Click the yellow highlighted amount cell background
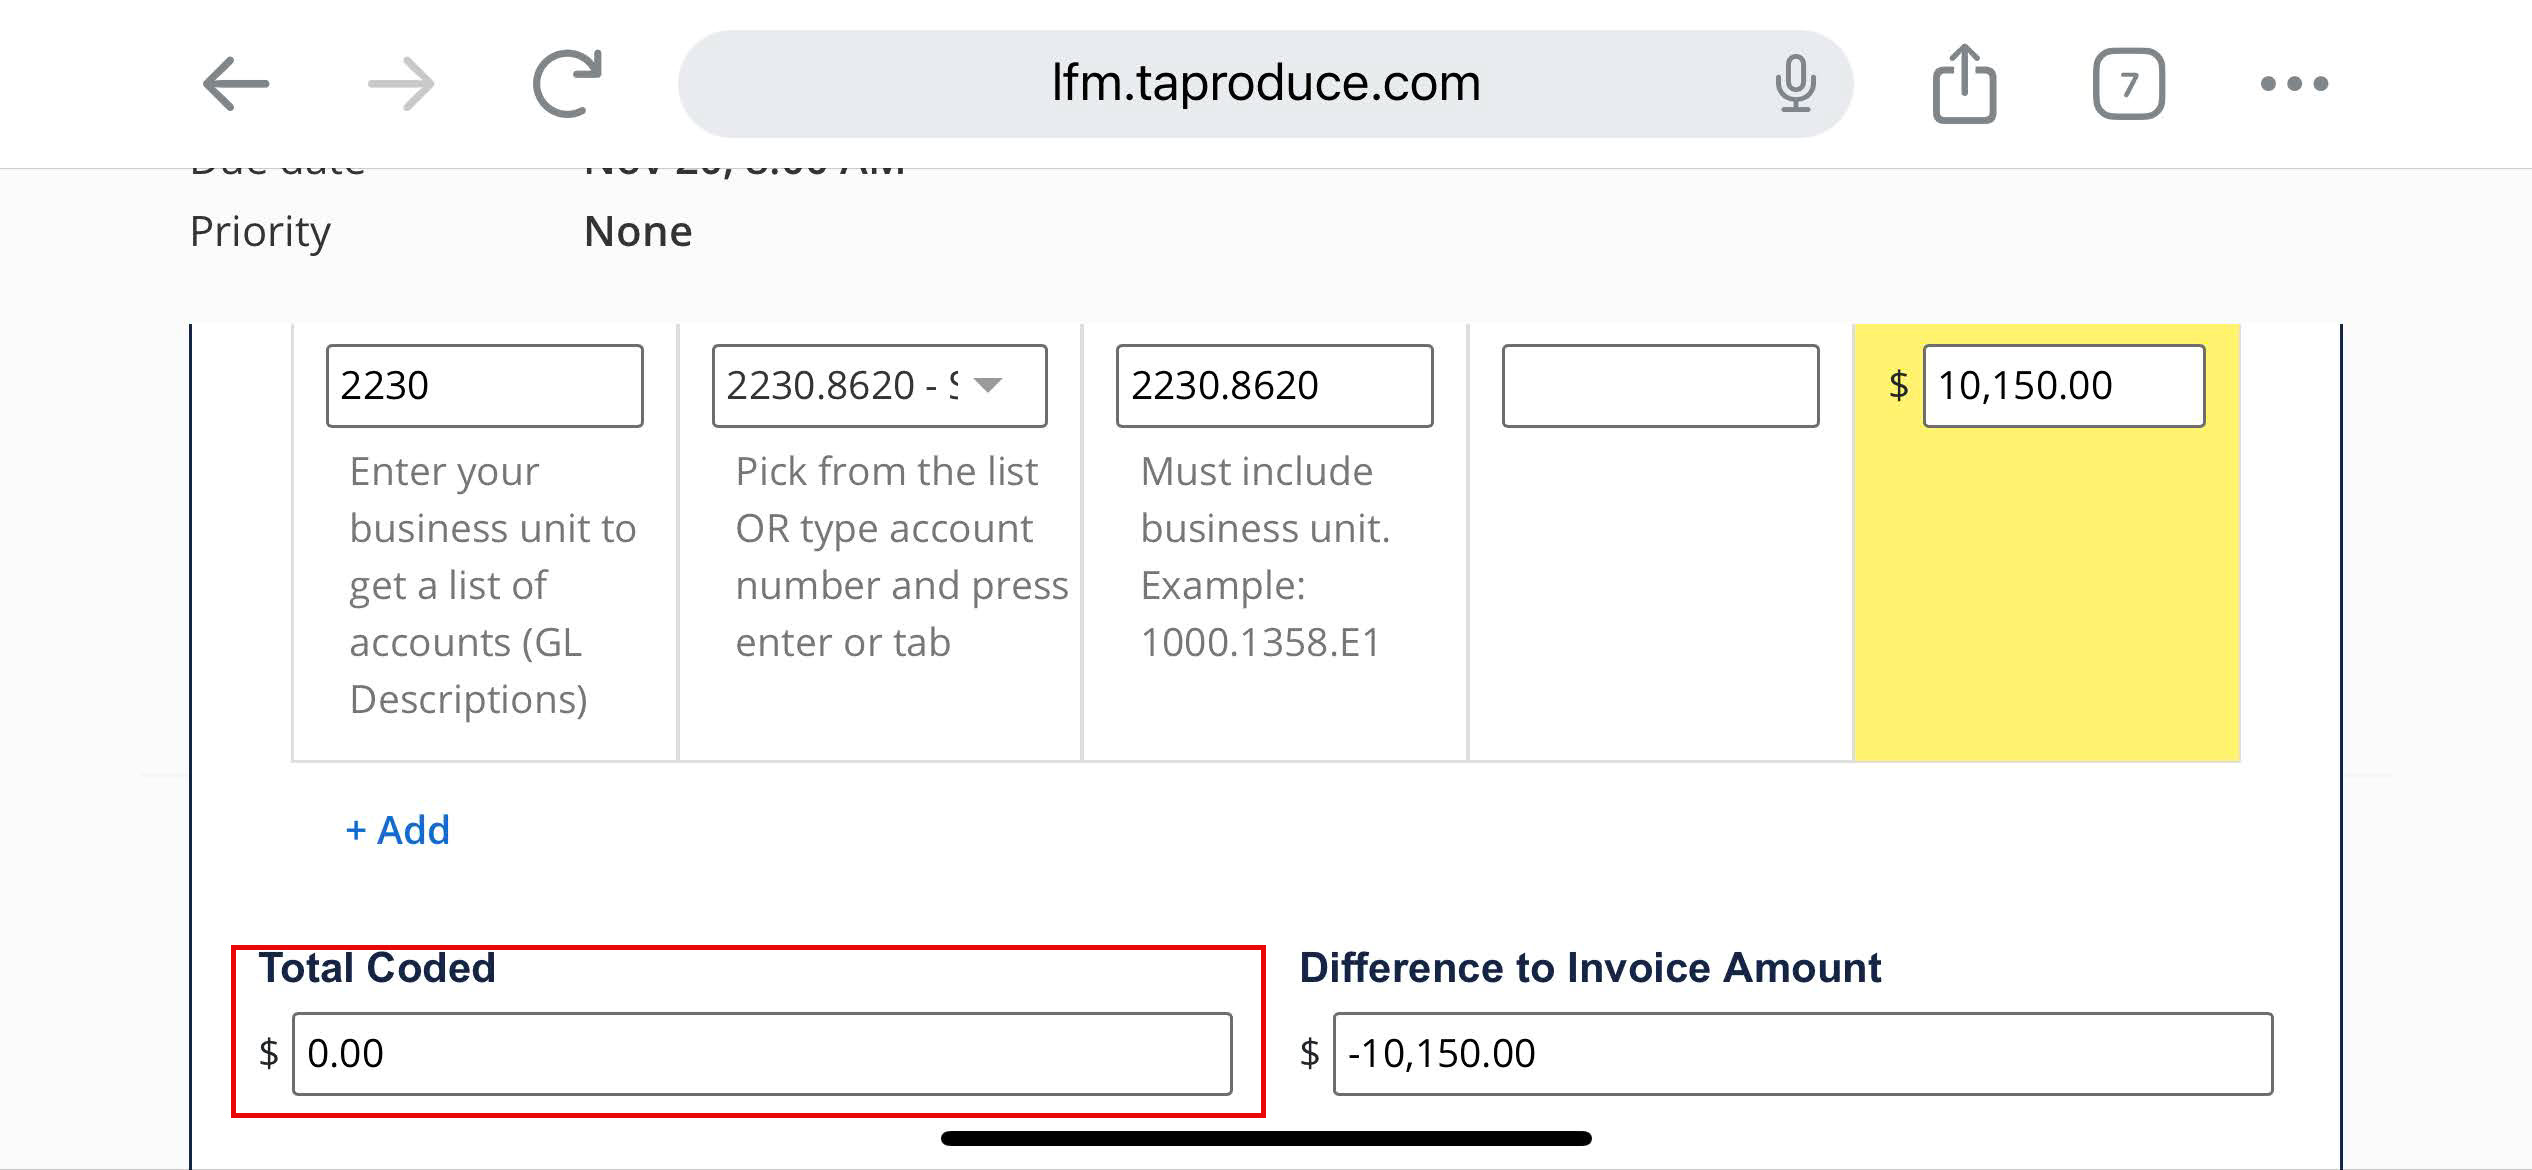This screenshot has height=1170, width=2532. [x=2045, y=600]
